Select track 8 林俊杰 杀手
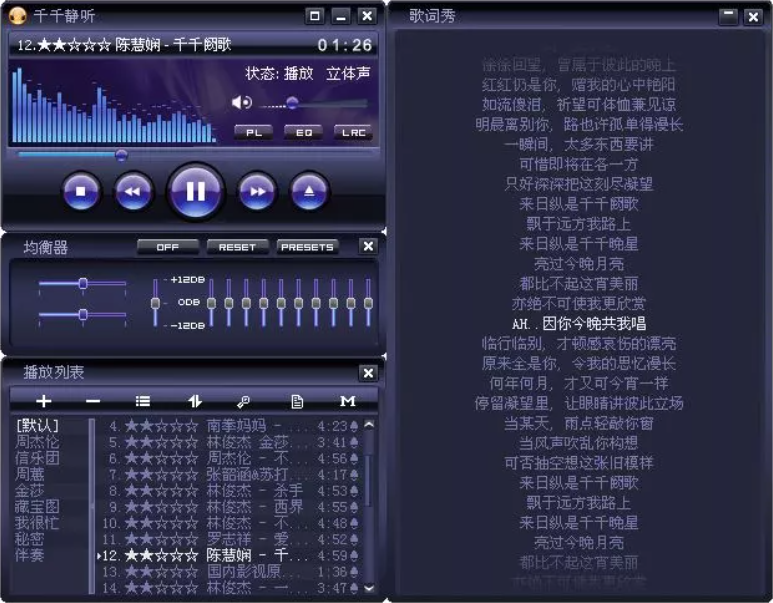773x603 pixels. click(x=230, y=491)
